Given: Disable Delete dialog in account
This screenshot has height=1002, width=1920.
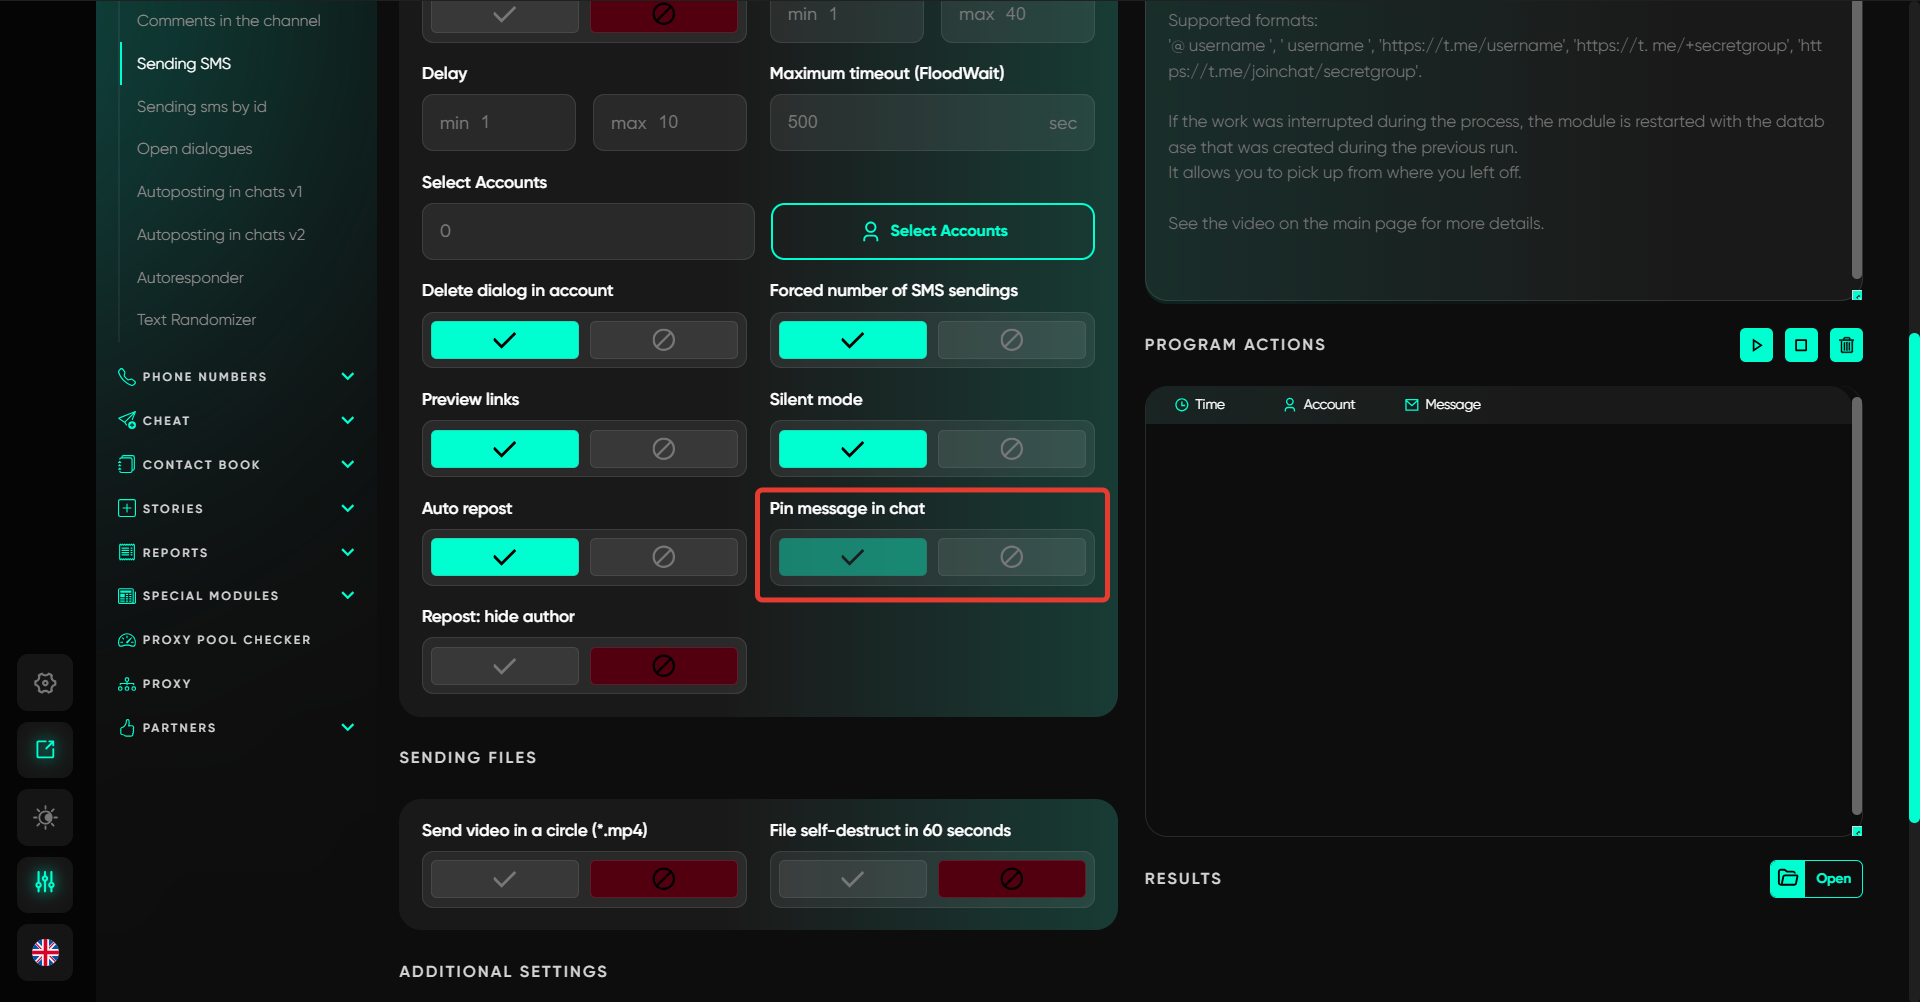Looking at the screenshot, I should (663, 340).
